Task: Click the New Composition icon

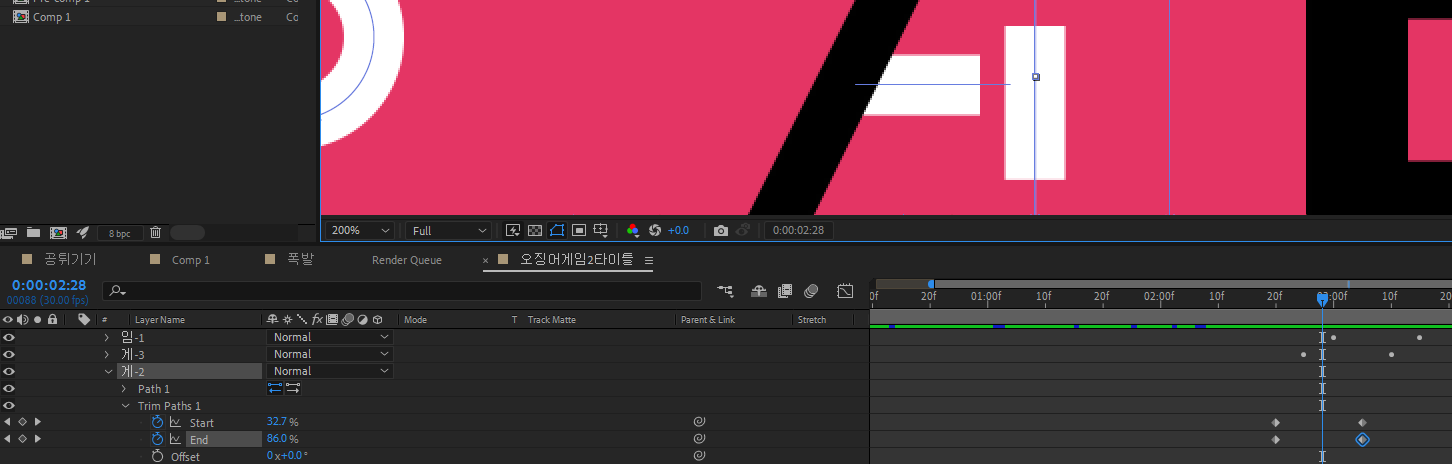Action: point(58,233)
